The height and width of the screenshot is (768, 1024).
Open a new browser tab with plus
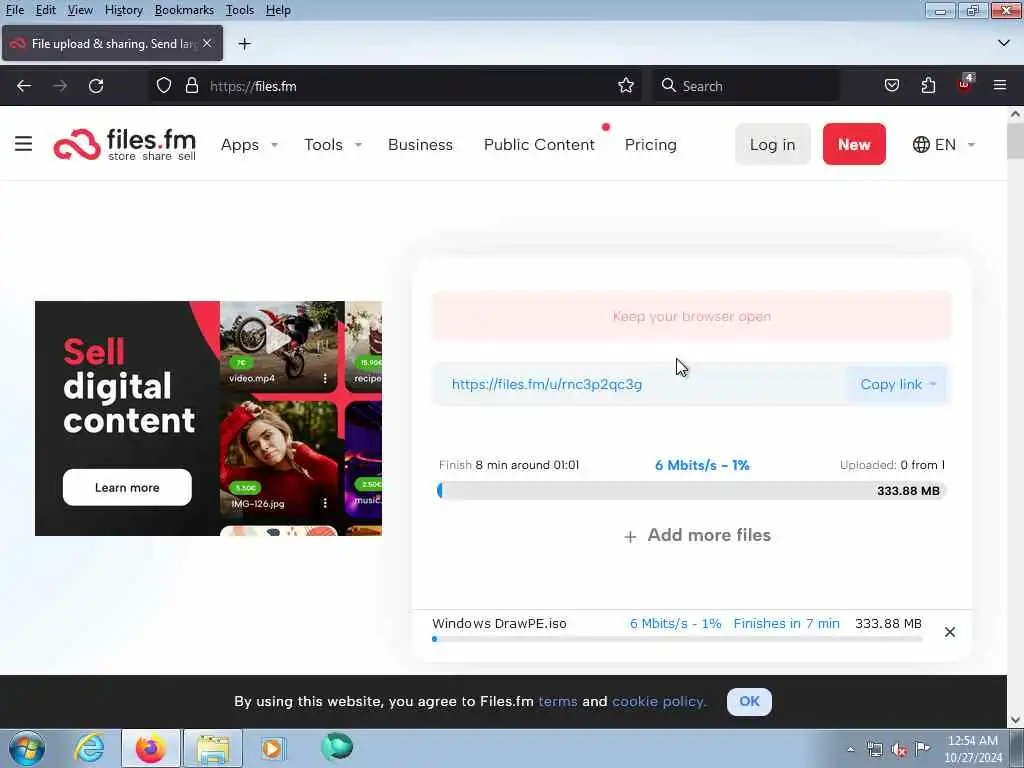pyautogui.click(x=244, y=44)
